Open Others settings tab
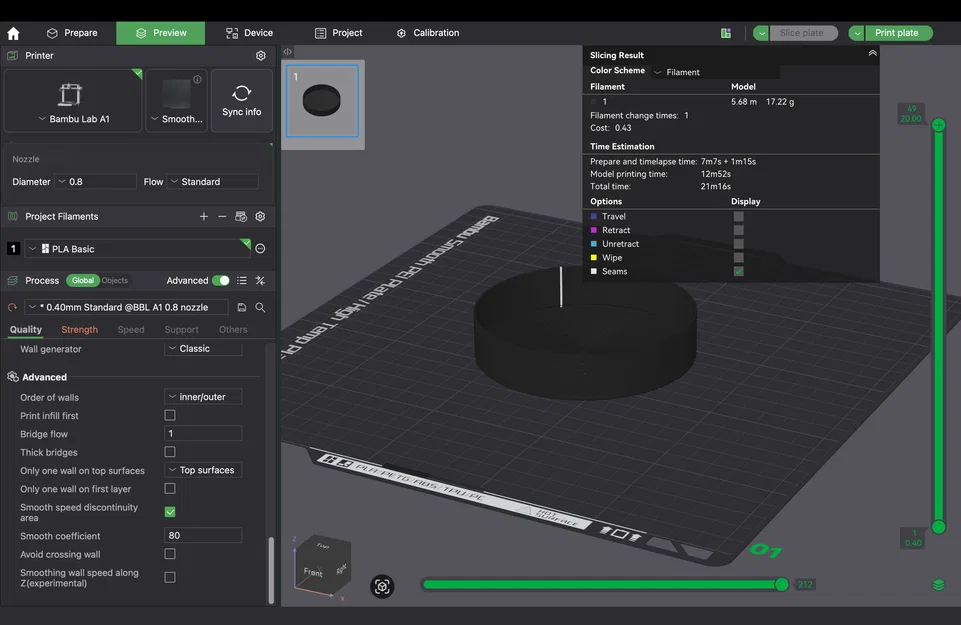 click(233, 330)
